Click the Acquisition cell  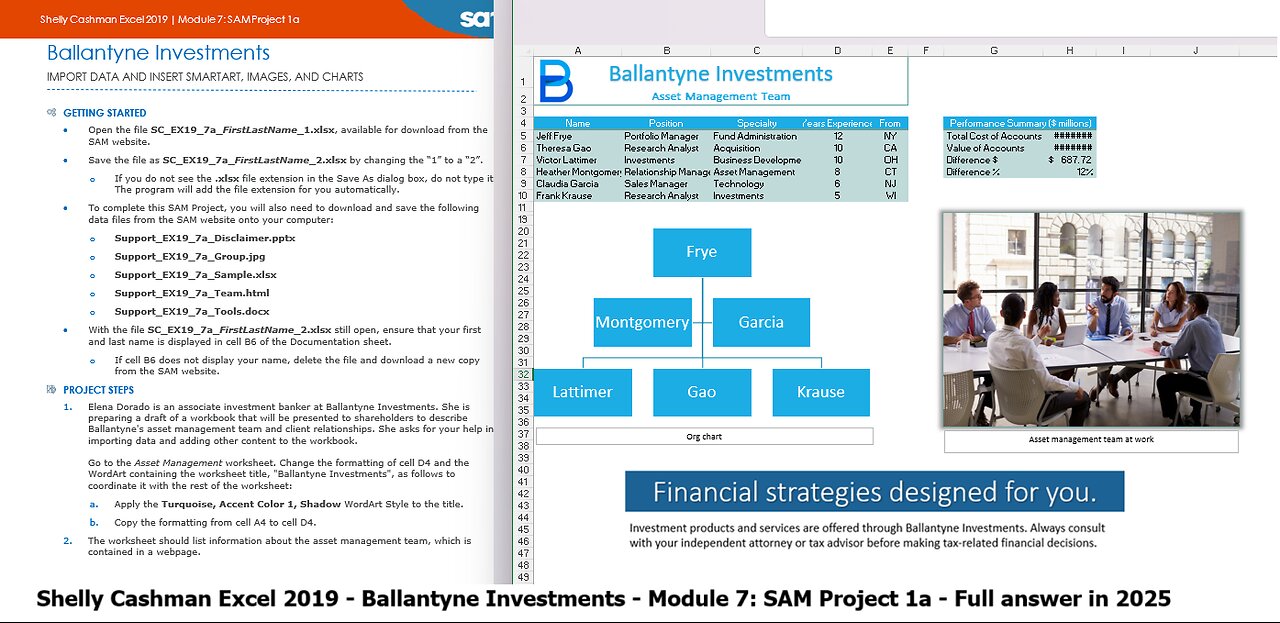pos(756,148)
